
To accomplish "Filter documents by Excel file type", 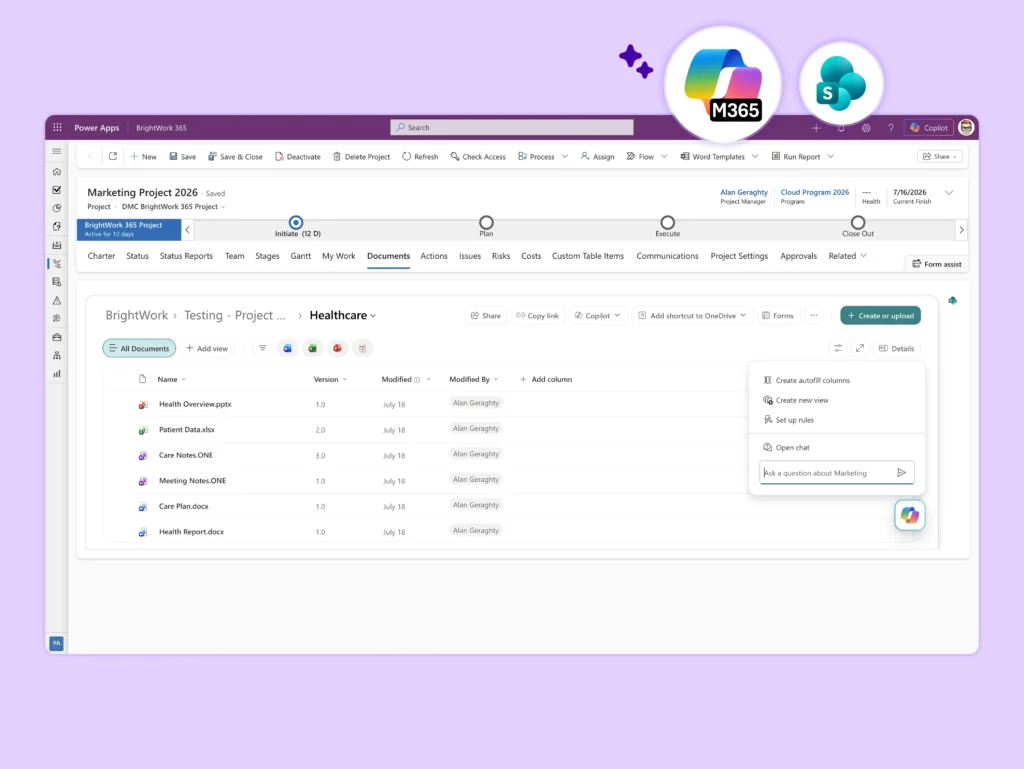I will (313, 349).
